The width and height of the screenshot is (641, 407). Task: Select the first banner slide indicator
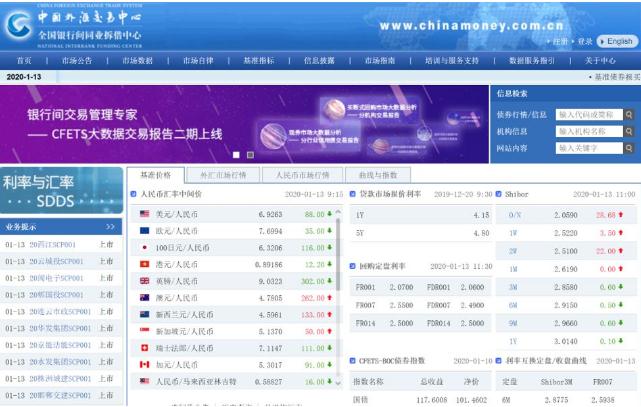pyautogui.click(x=236, y=155)
